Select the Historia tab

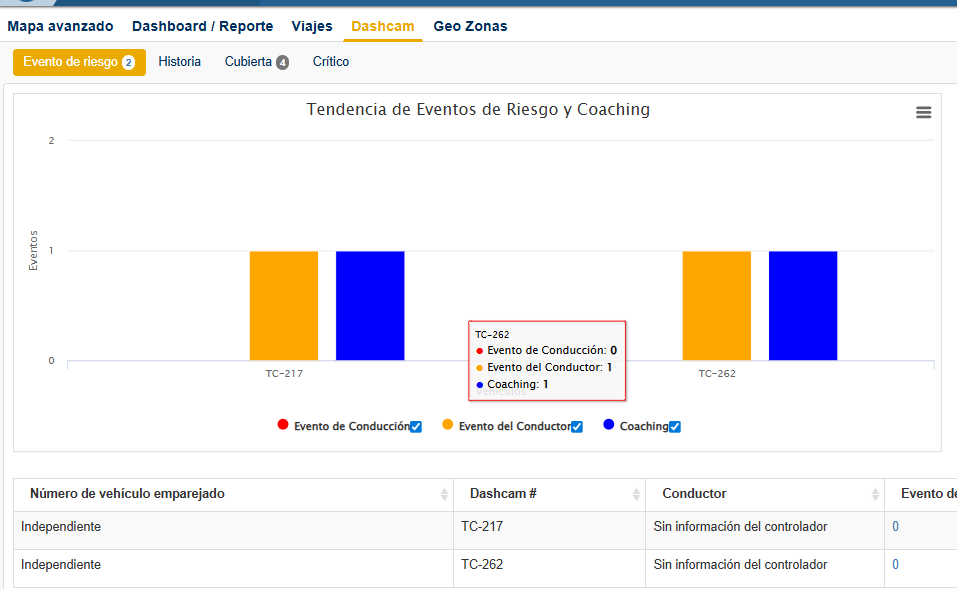(x=179, y=62)
